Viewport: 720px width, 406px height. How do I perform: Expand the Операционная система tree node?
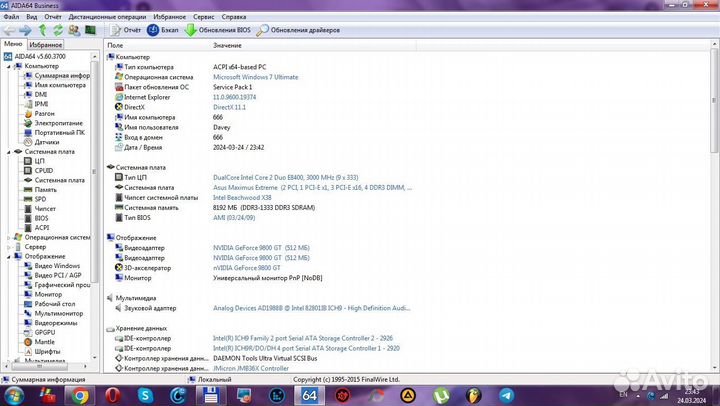point(8,238)
